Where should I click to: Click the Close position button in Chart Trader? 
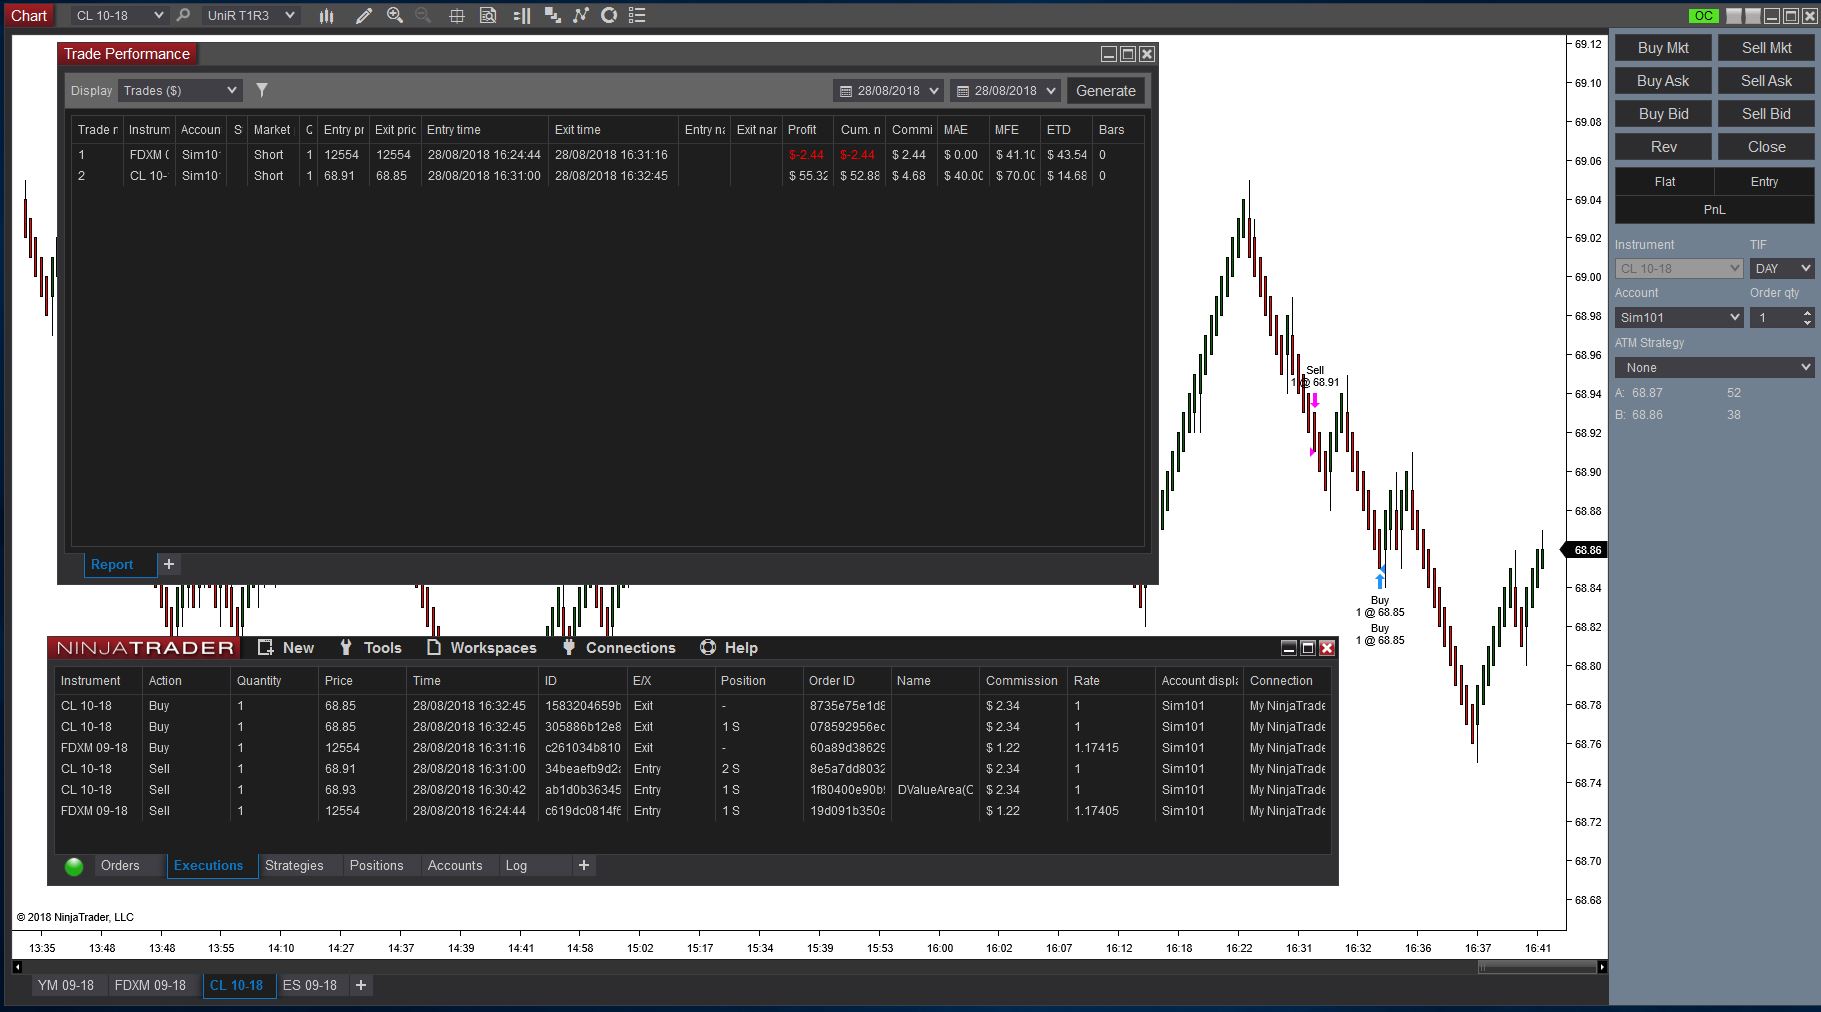(1766, 147)
